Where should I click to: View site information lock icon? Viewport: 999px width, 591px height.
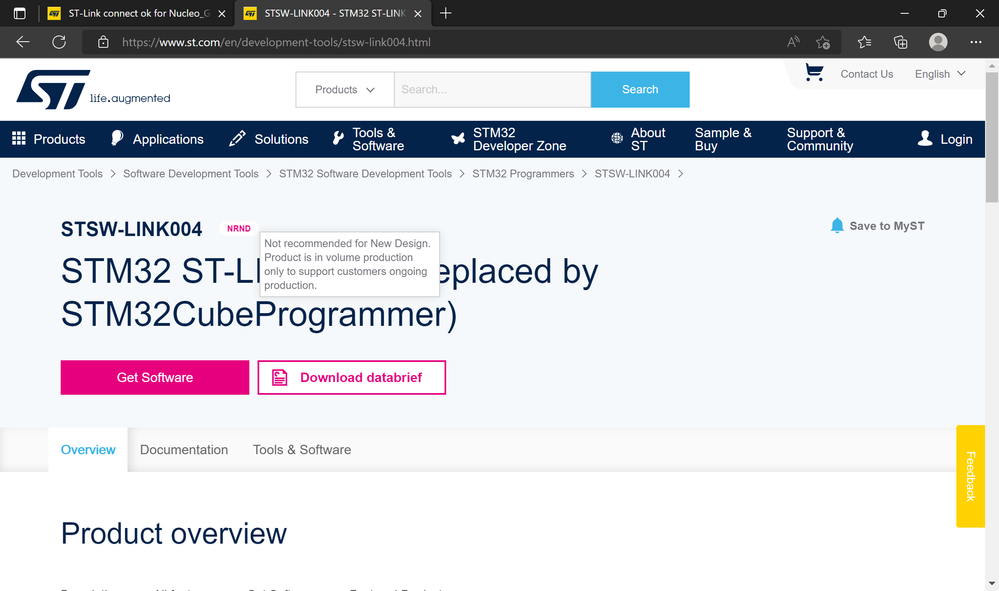tap(103, 42)
